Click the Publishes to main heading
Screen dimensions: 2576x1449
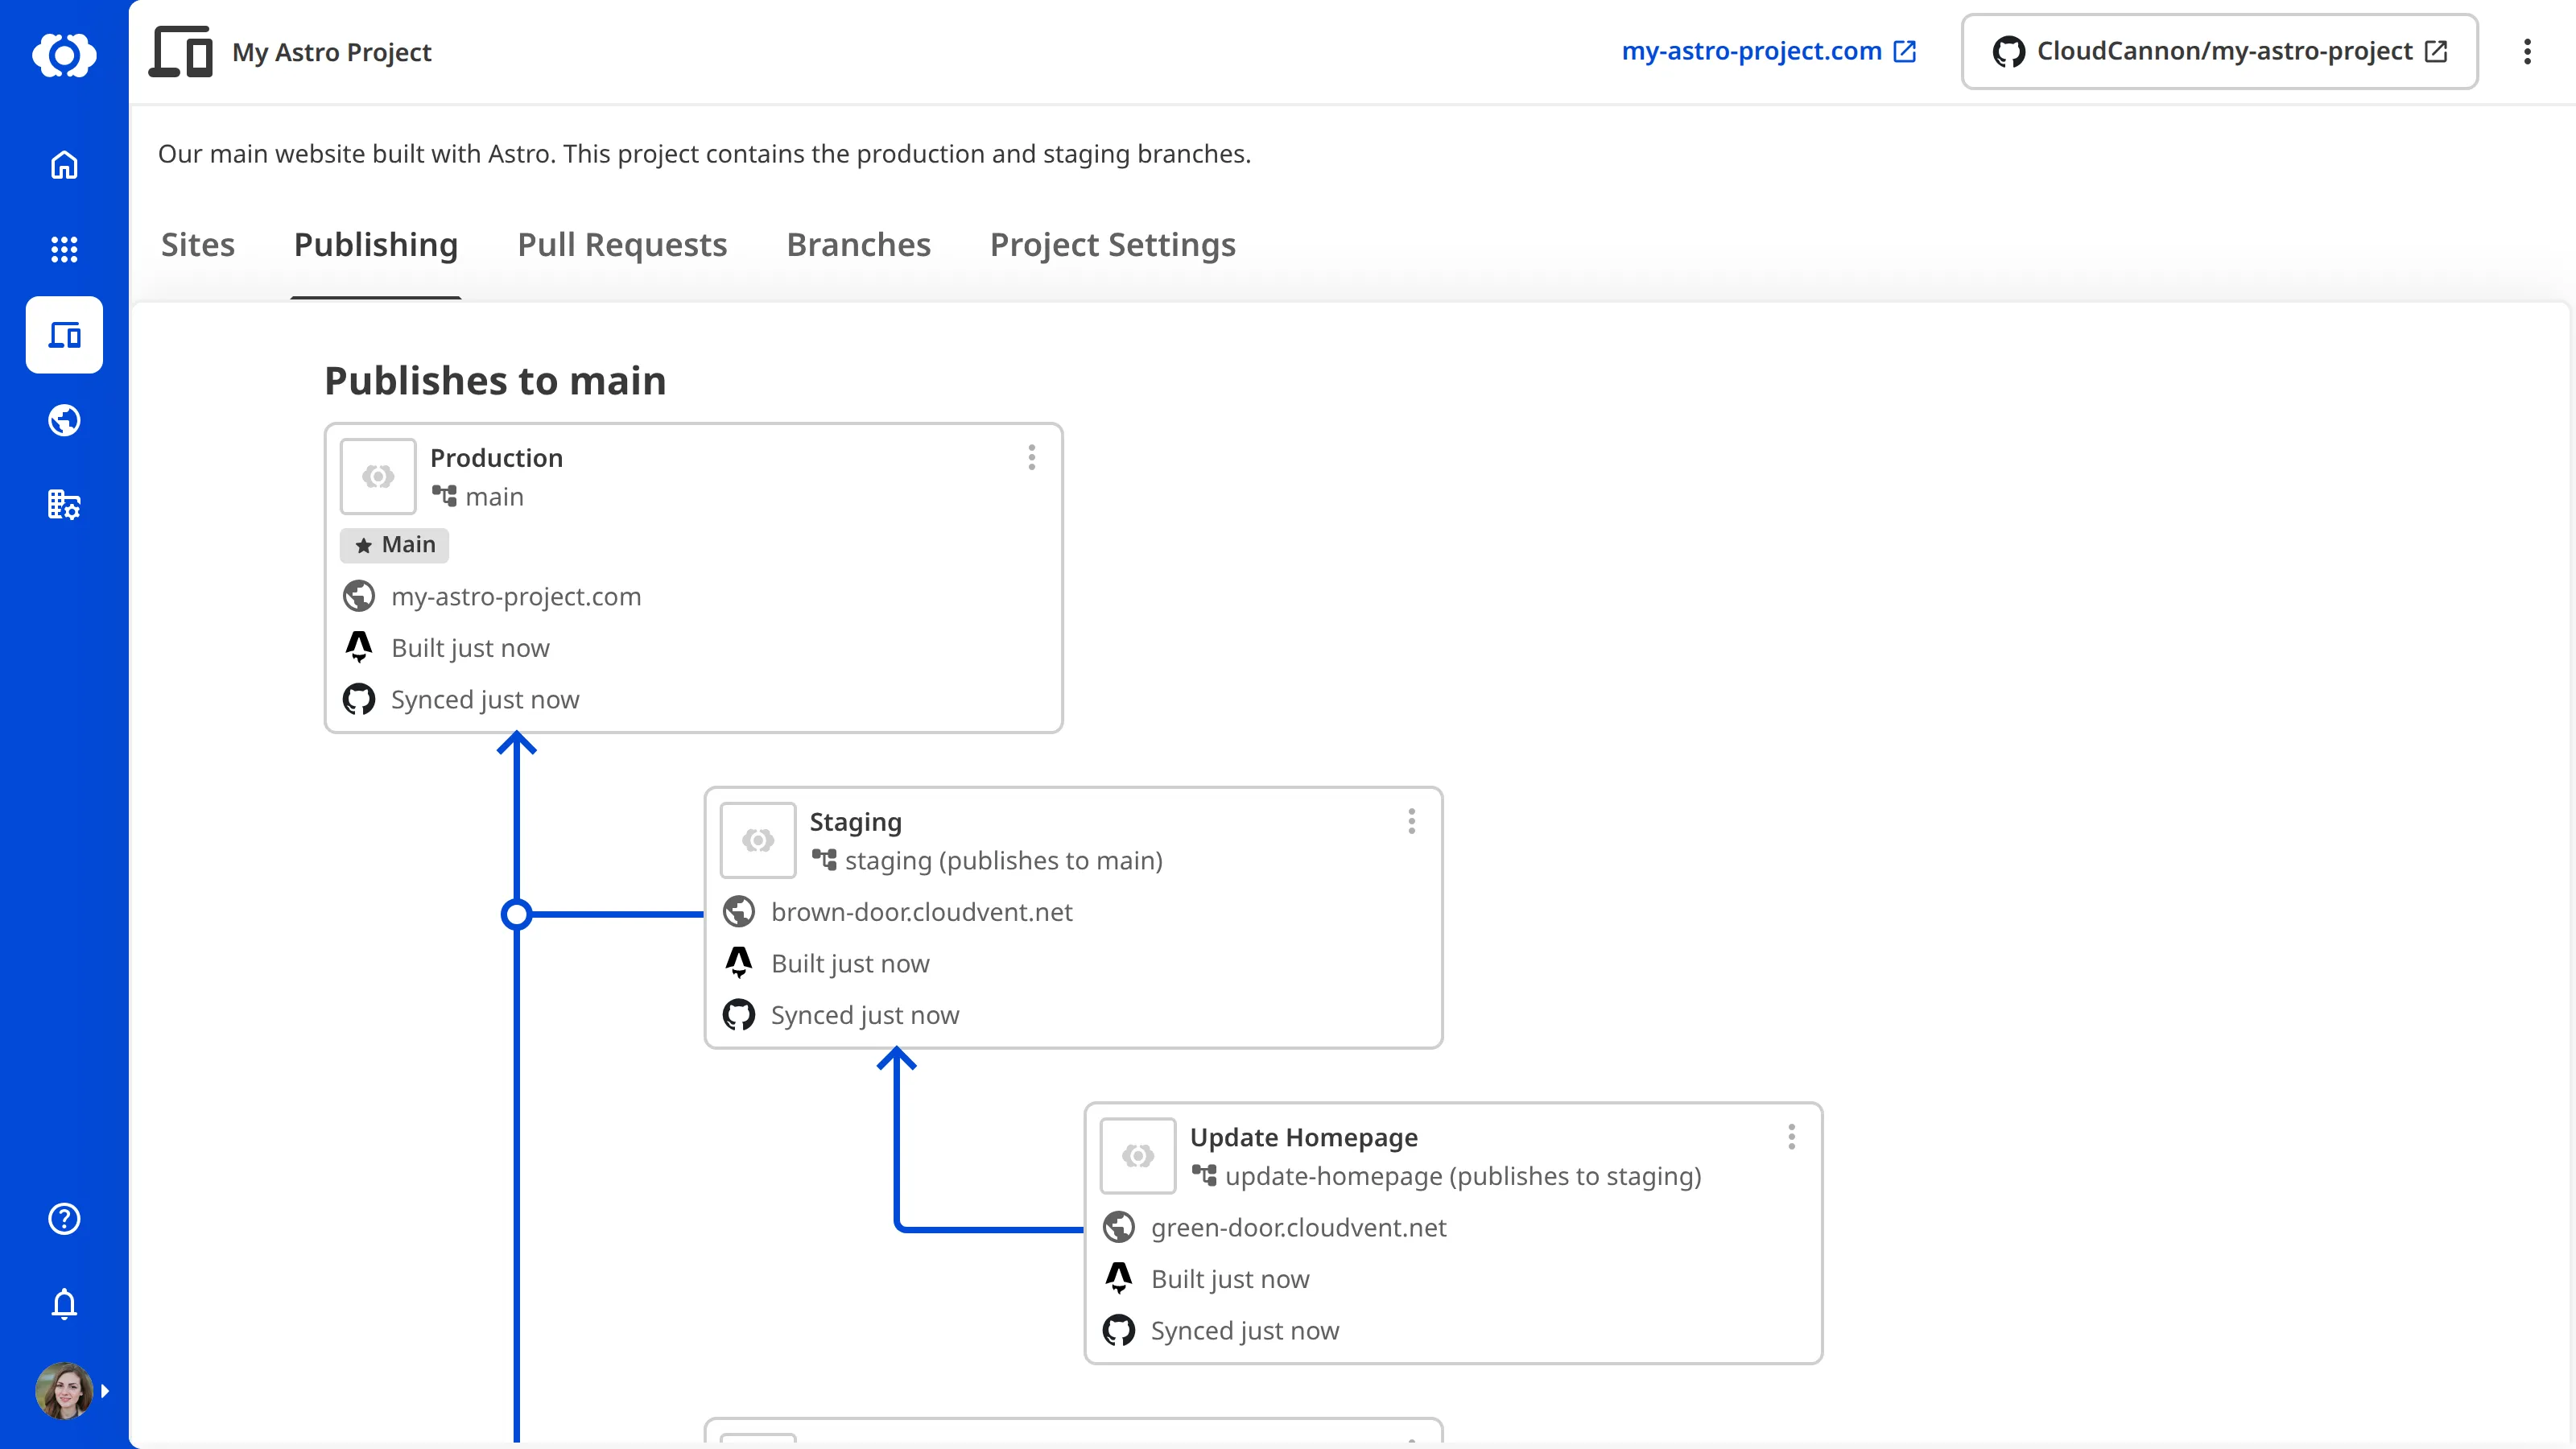(496, 381)
